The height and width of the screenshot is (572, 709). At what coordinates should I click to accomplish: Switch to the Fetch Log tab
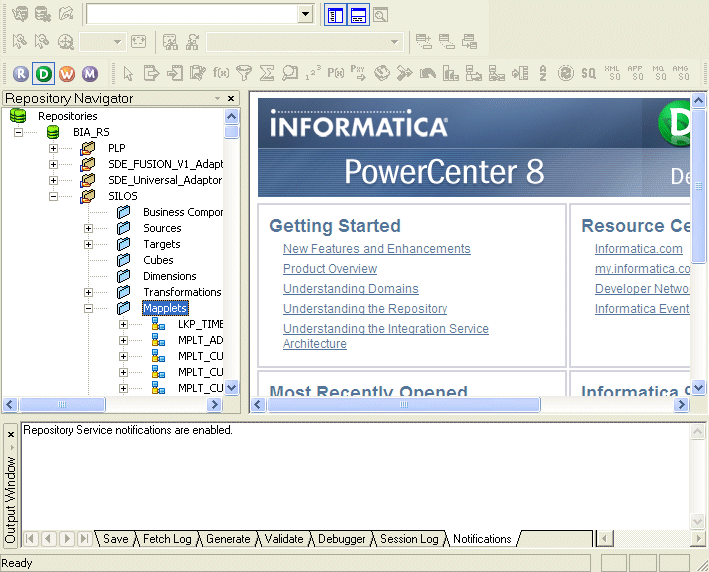(x=167, y=539)
